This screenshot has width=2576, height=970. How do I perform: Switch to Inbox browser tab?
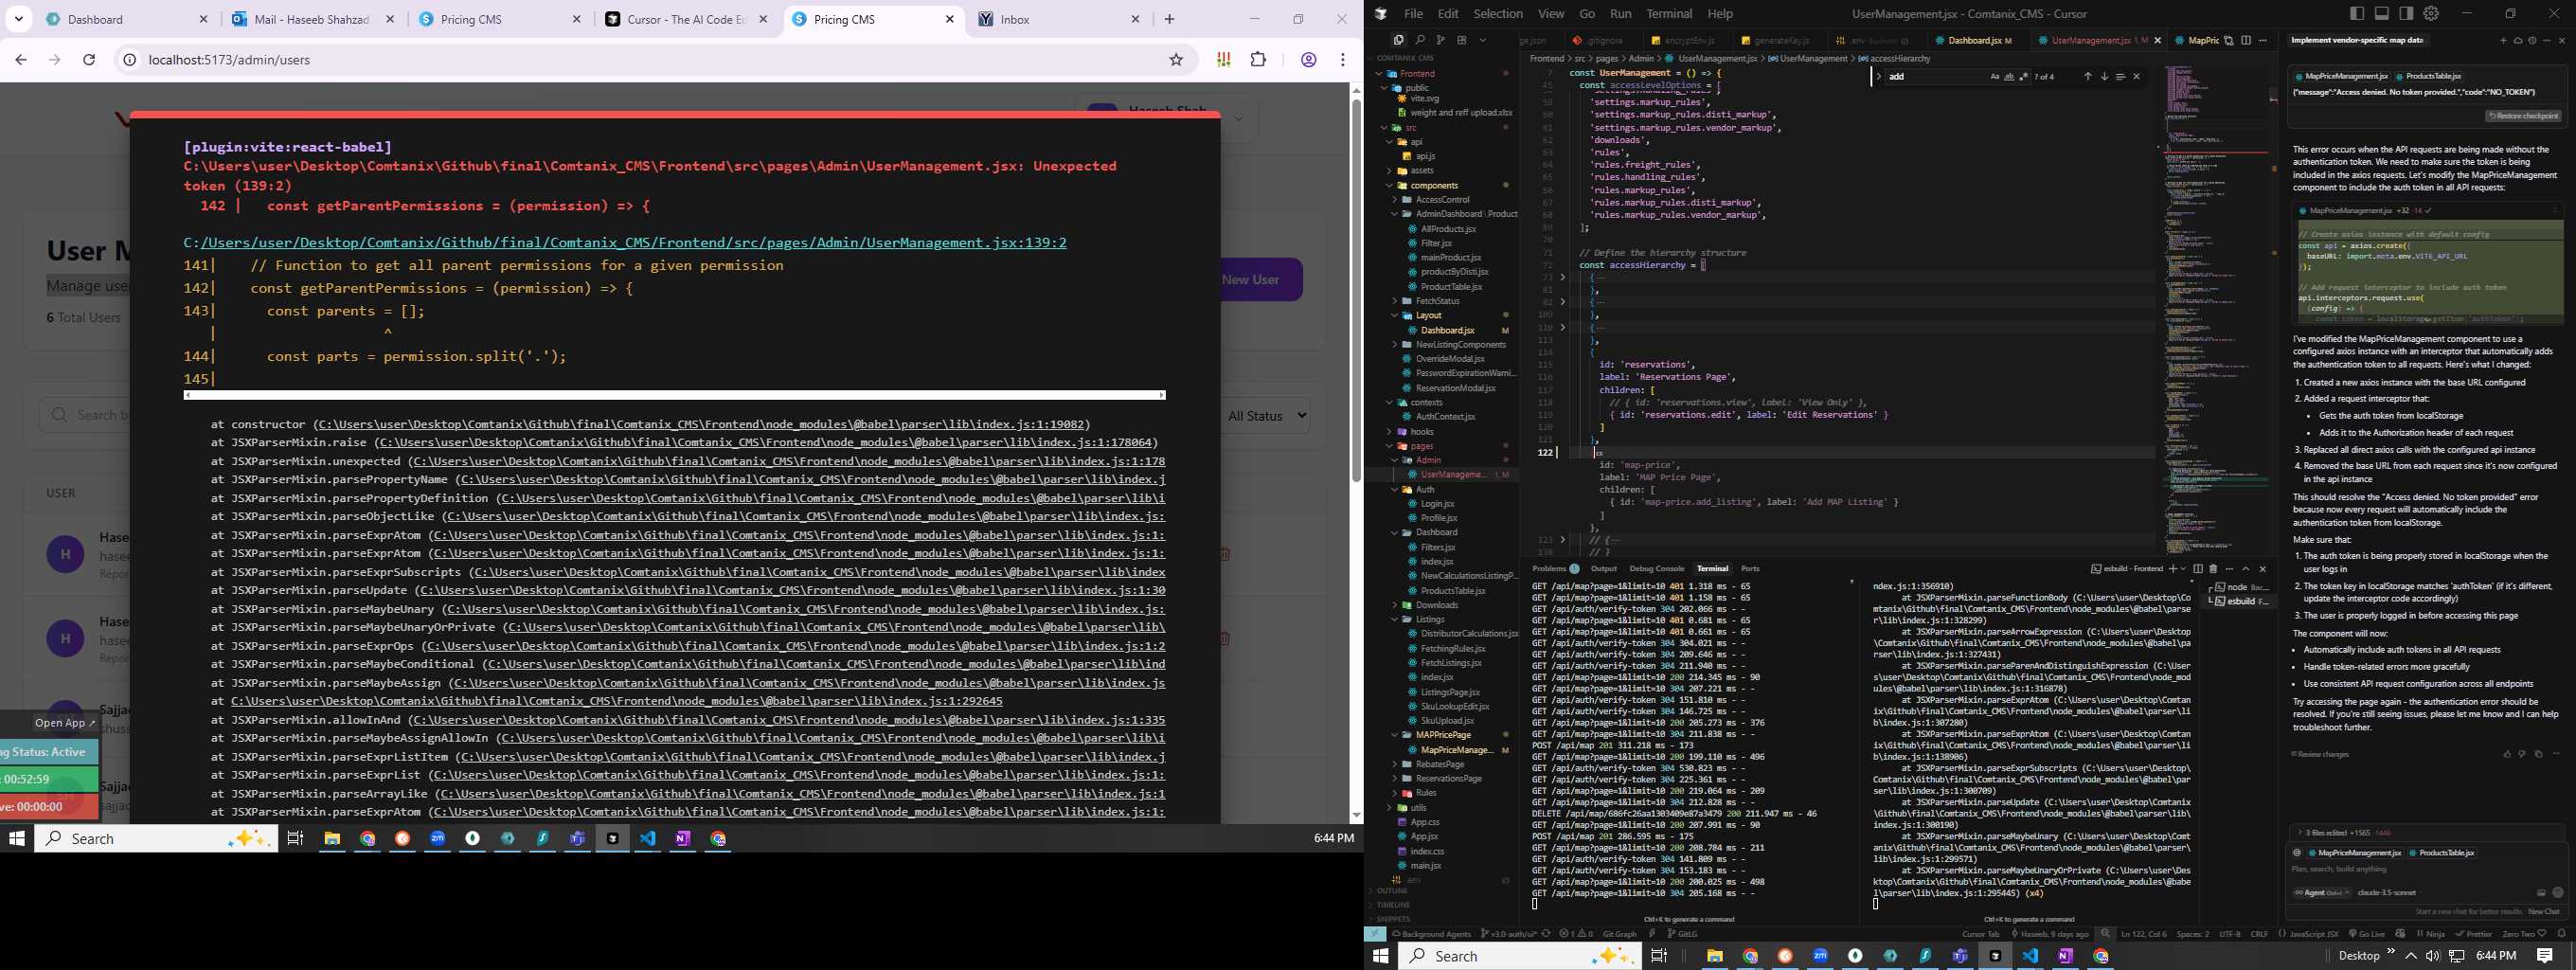(1060, 19)
